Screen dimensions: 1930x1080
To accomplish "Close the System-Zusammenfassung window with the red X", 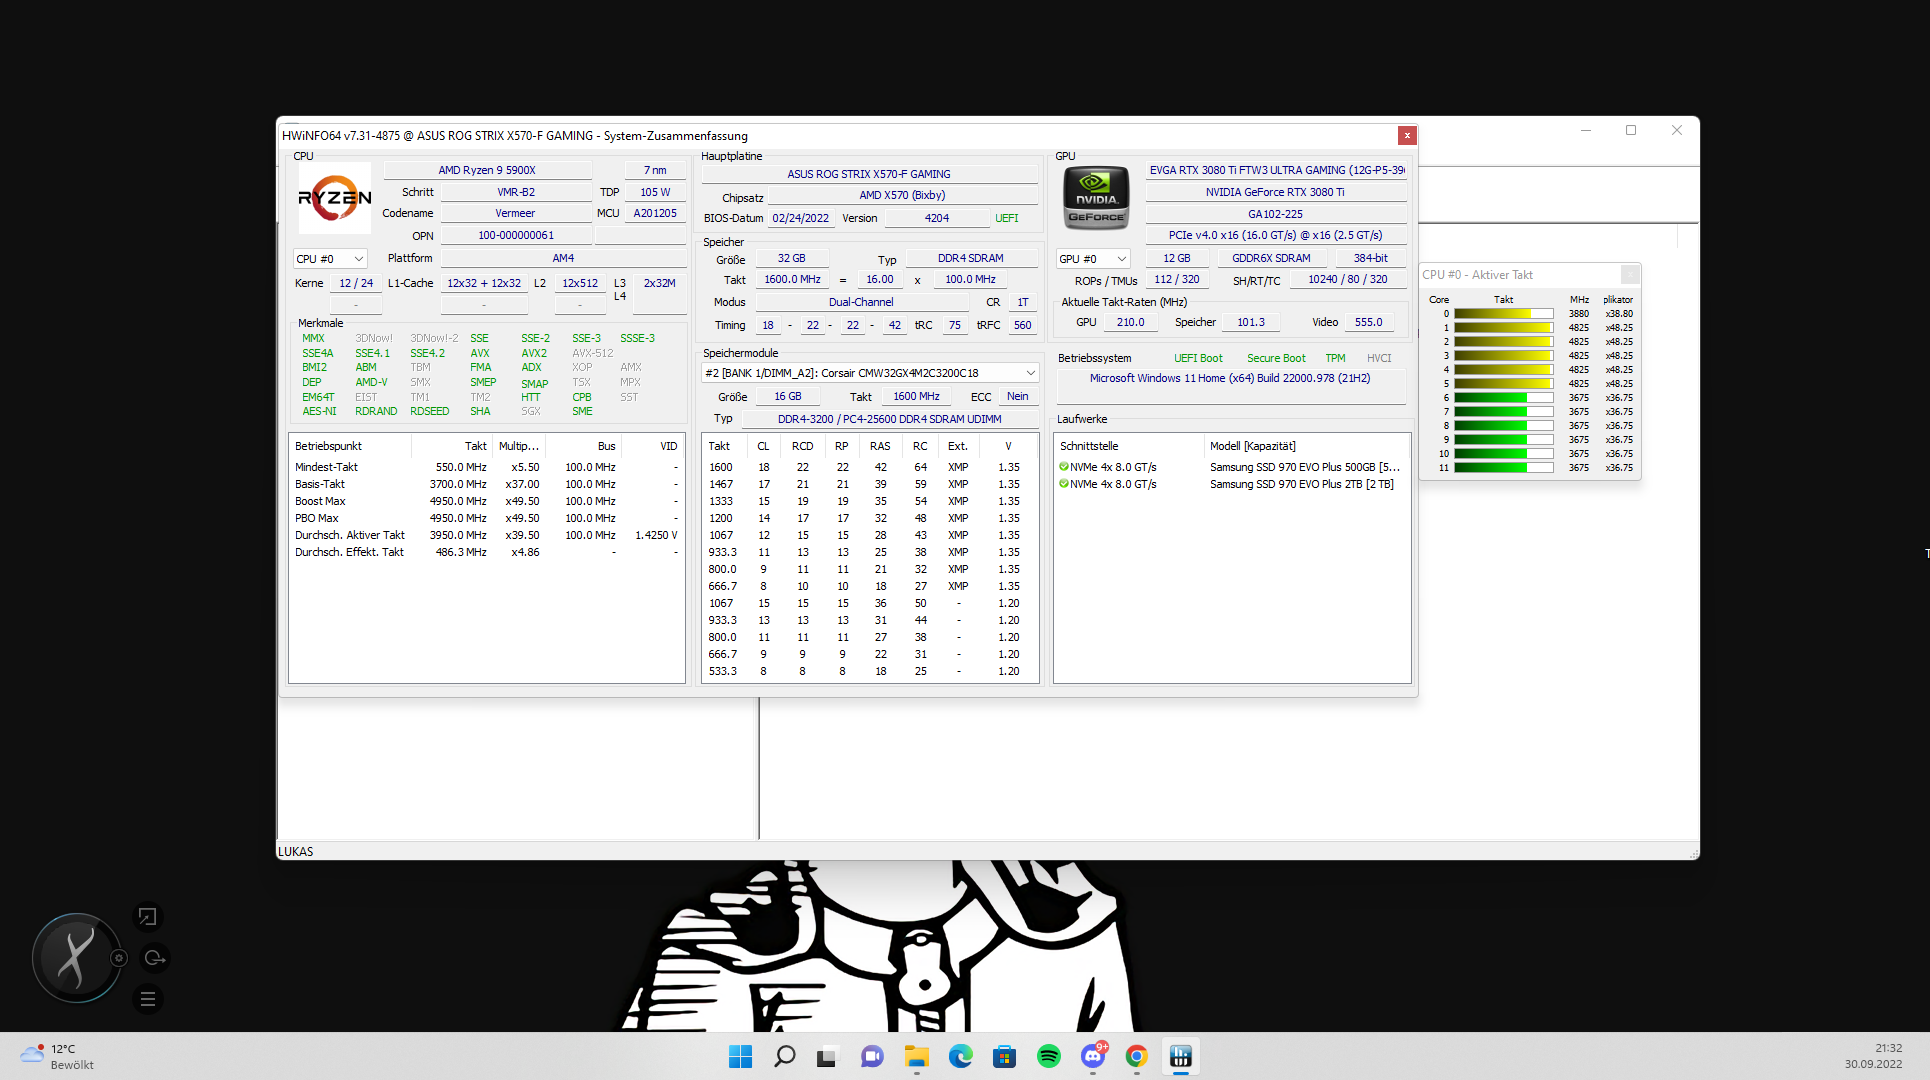I will tap(1407, 135).
